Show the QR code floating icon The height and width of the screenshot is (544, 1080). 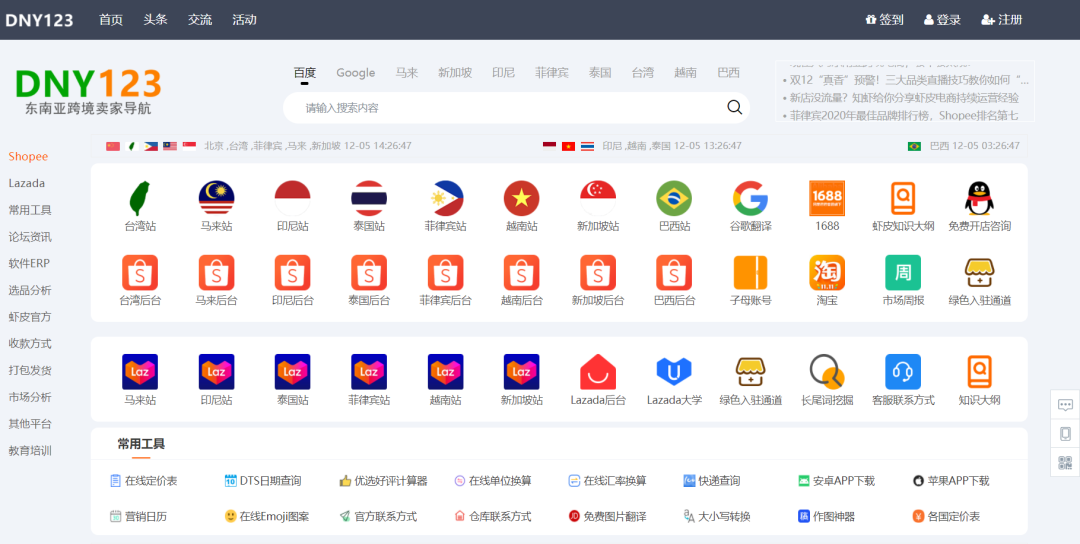[1066, 462]
